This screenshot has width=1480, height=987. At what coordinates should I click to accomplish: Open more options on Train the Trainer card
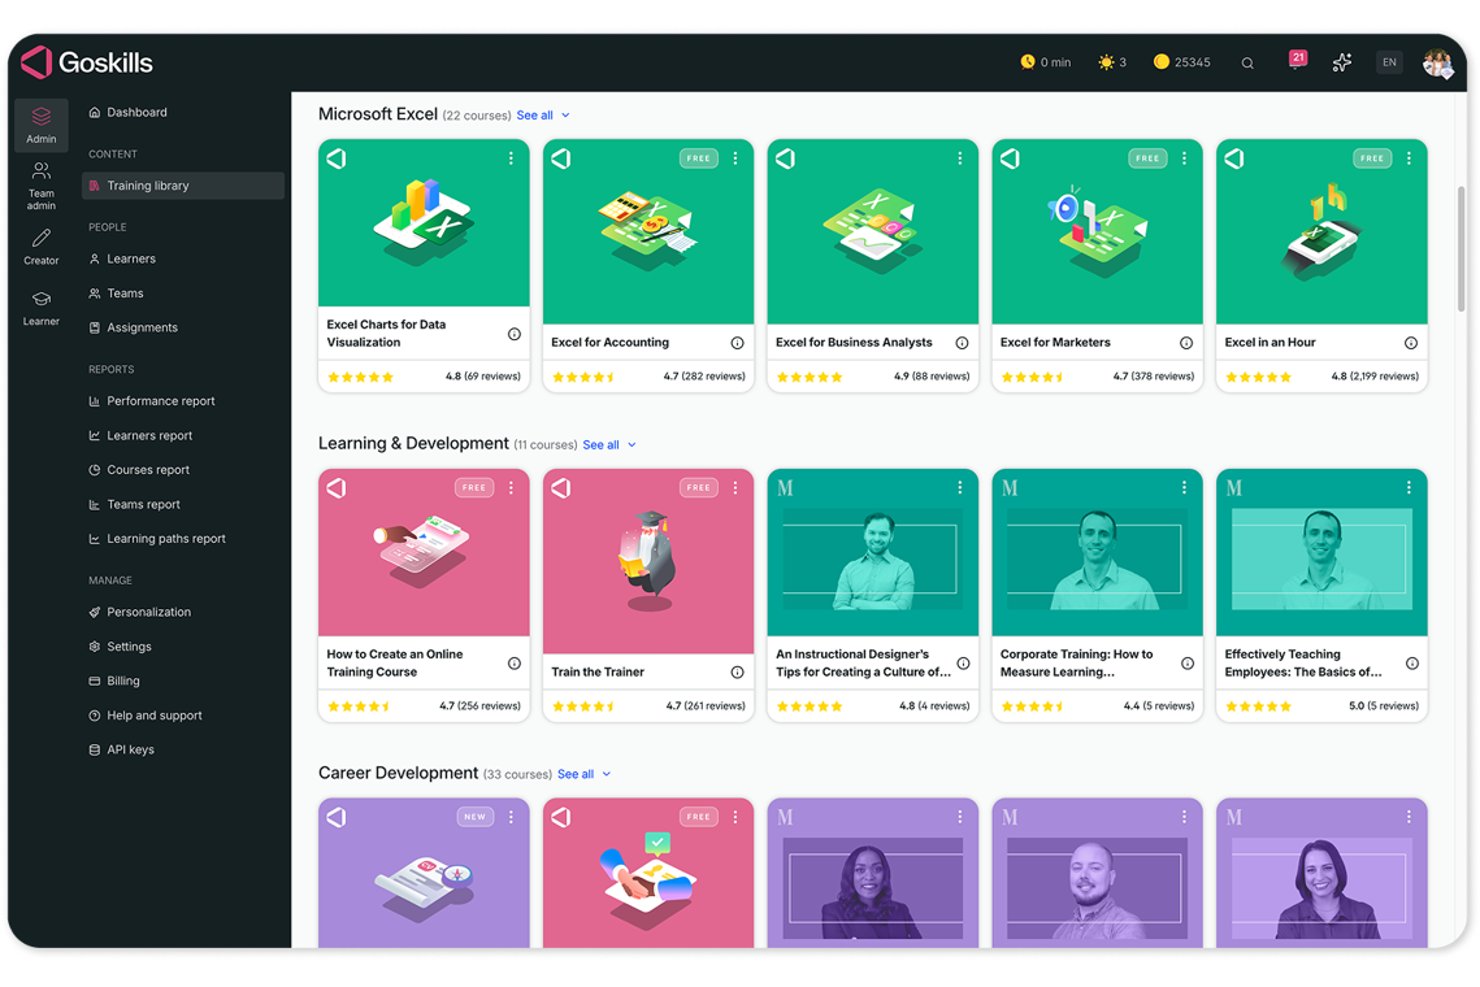[735, 487]
